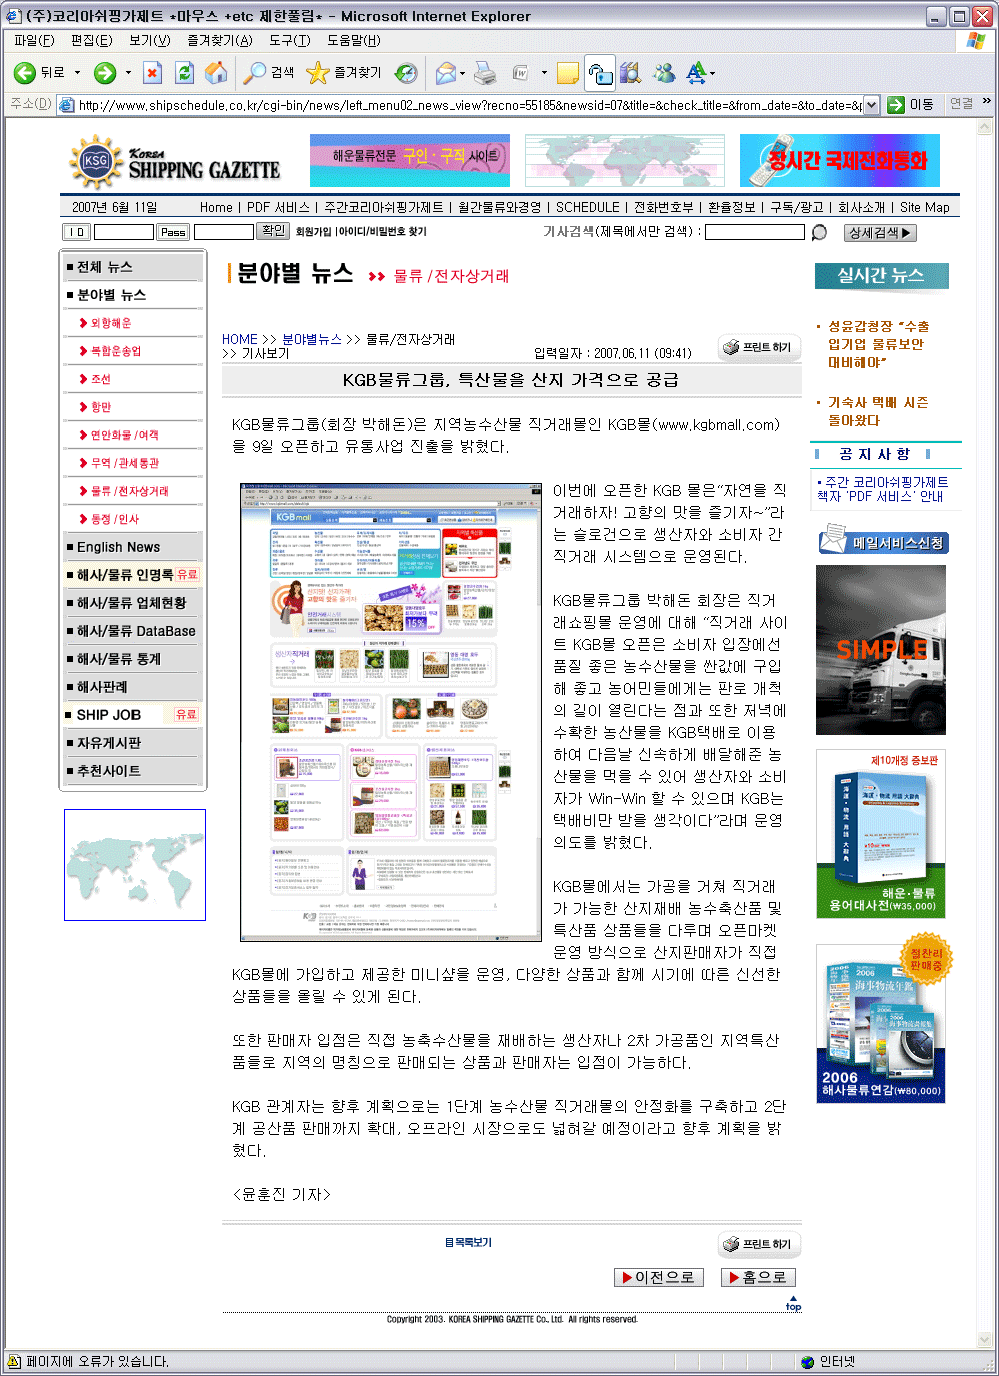Open English News sidebar item

coord(118,547)
